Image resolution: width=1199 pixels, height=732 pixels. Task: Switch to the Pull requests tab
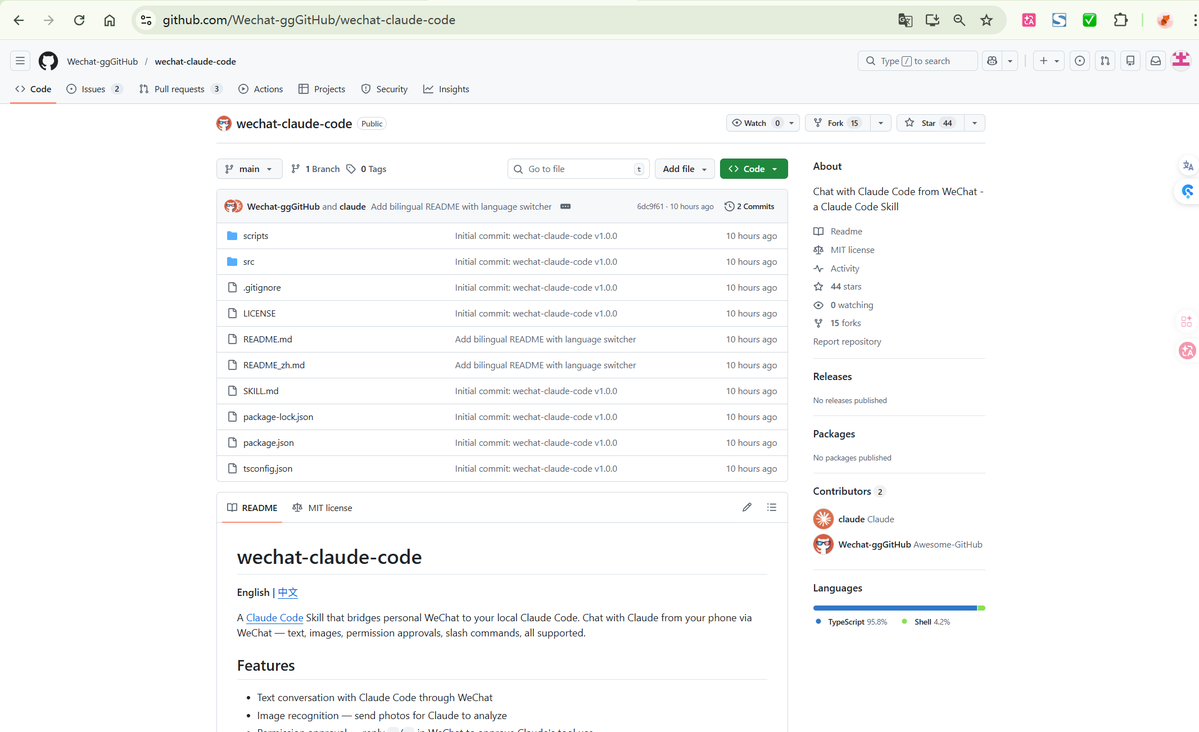pyautogui.click(x=180, y=89)
